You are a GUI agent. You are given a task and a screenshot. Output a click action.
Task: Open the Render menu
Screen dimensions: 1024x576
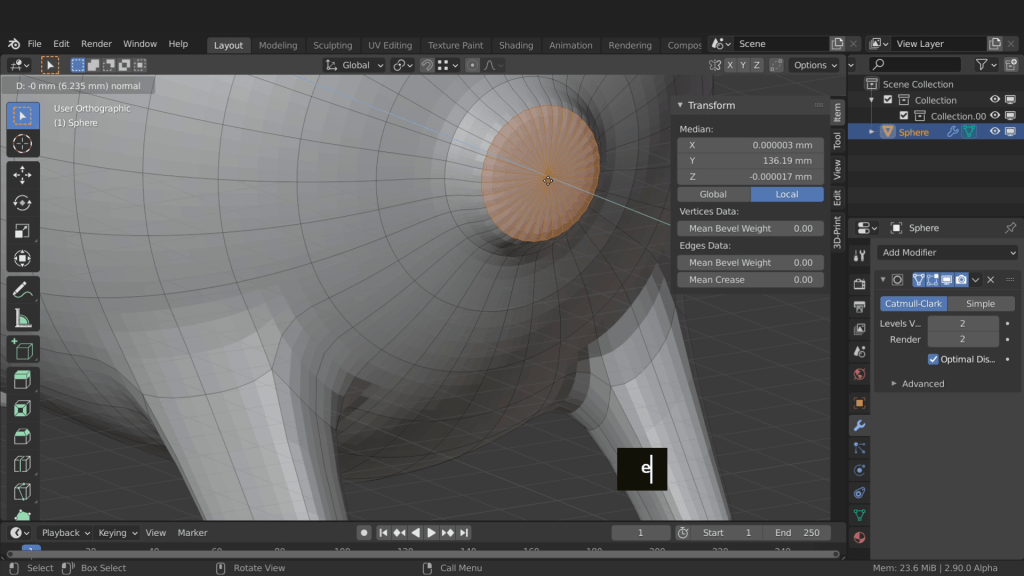pos(96,44)
